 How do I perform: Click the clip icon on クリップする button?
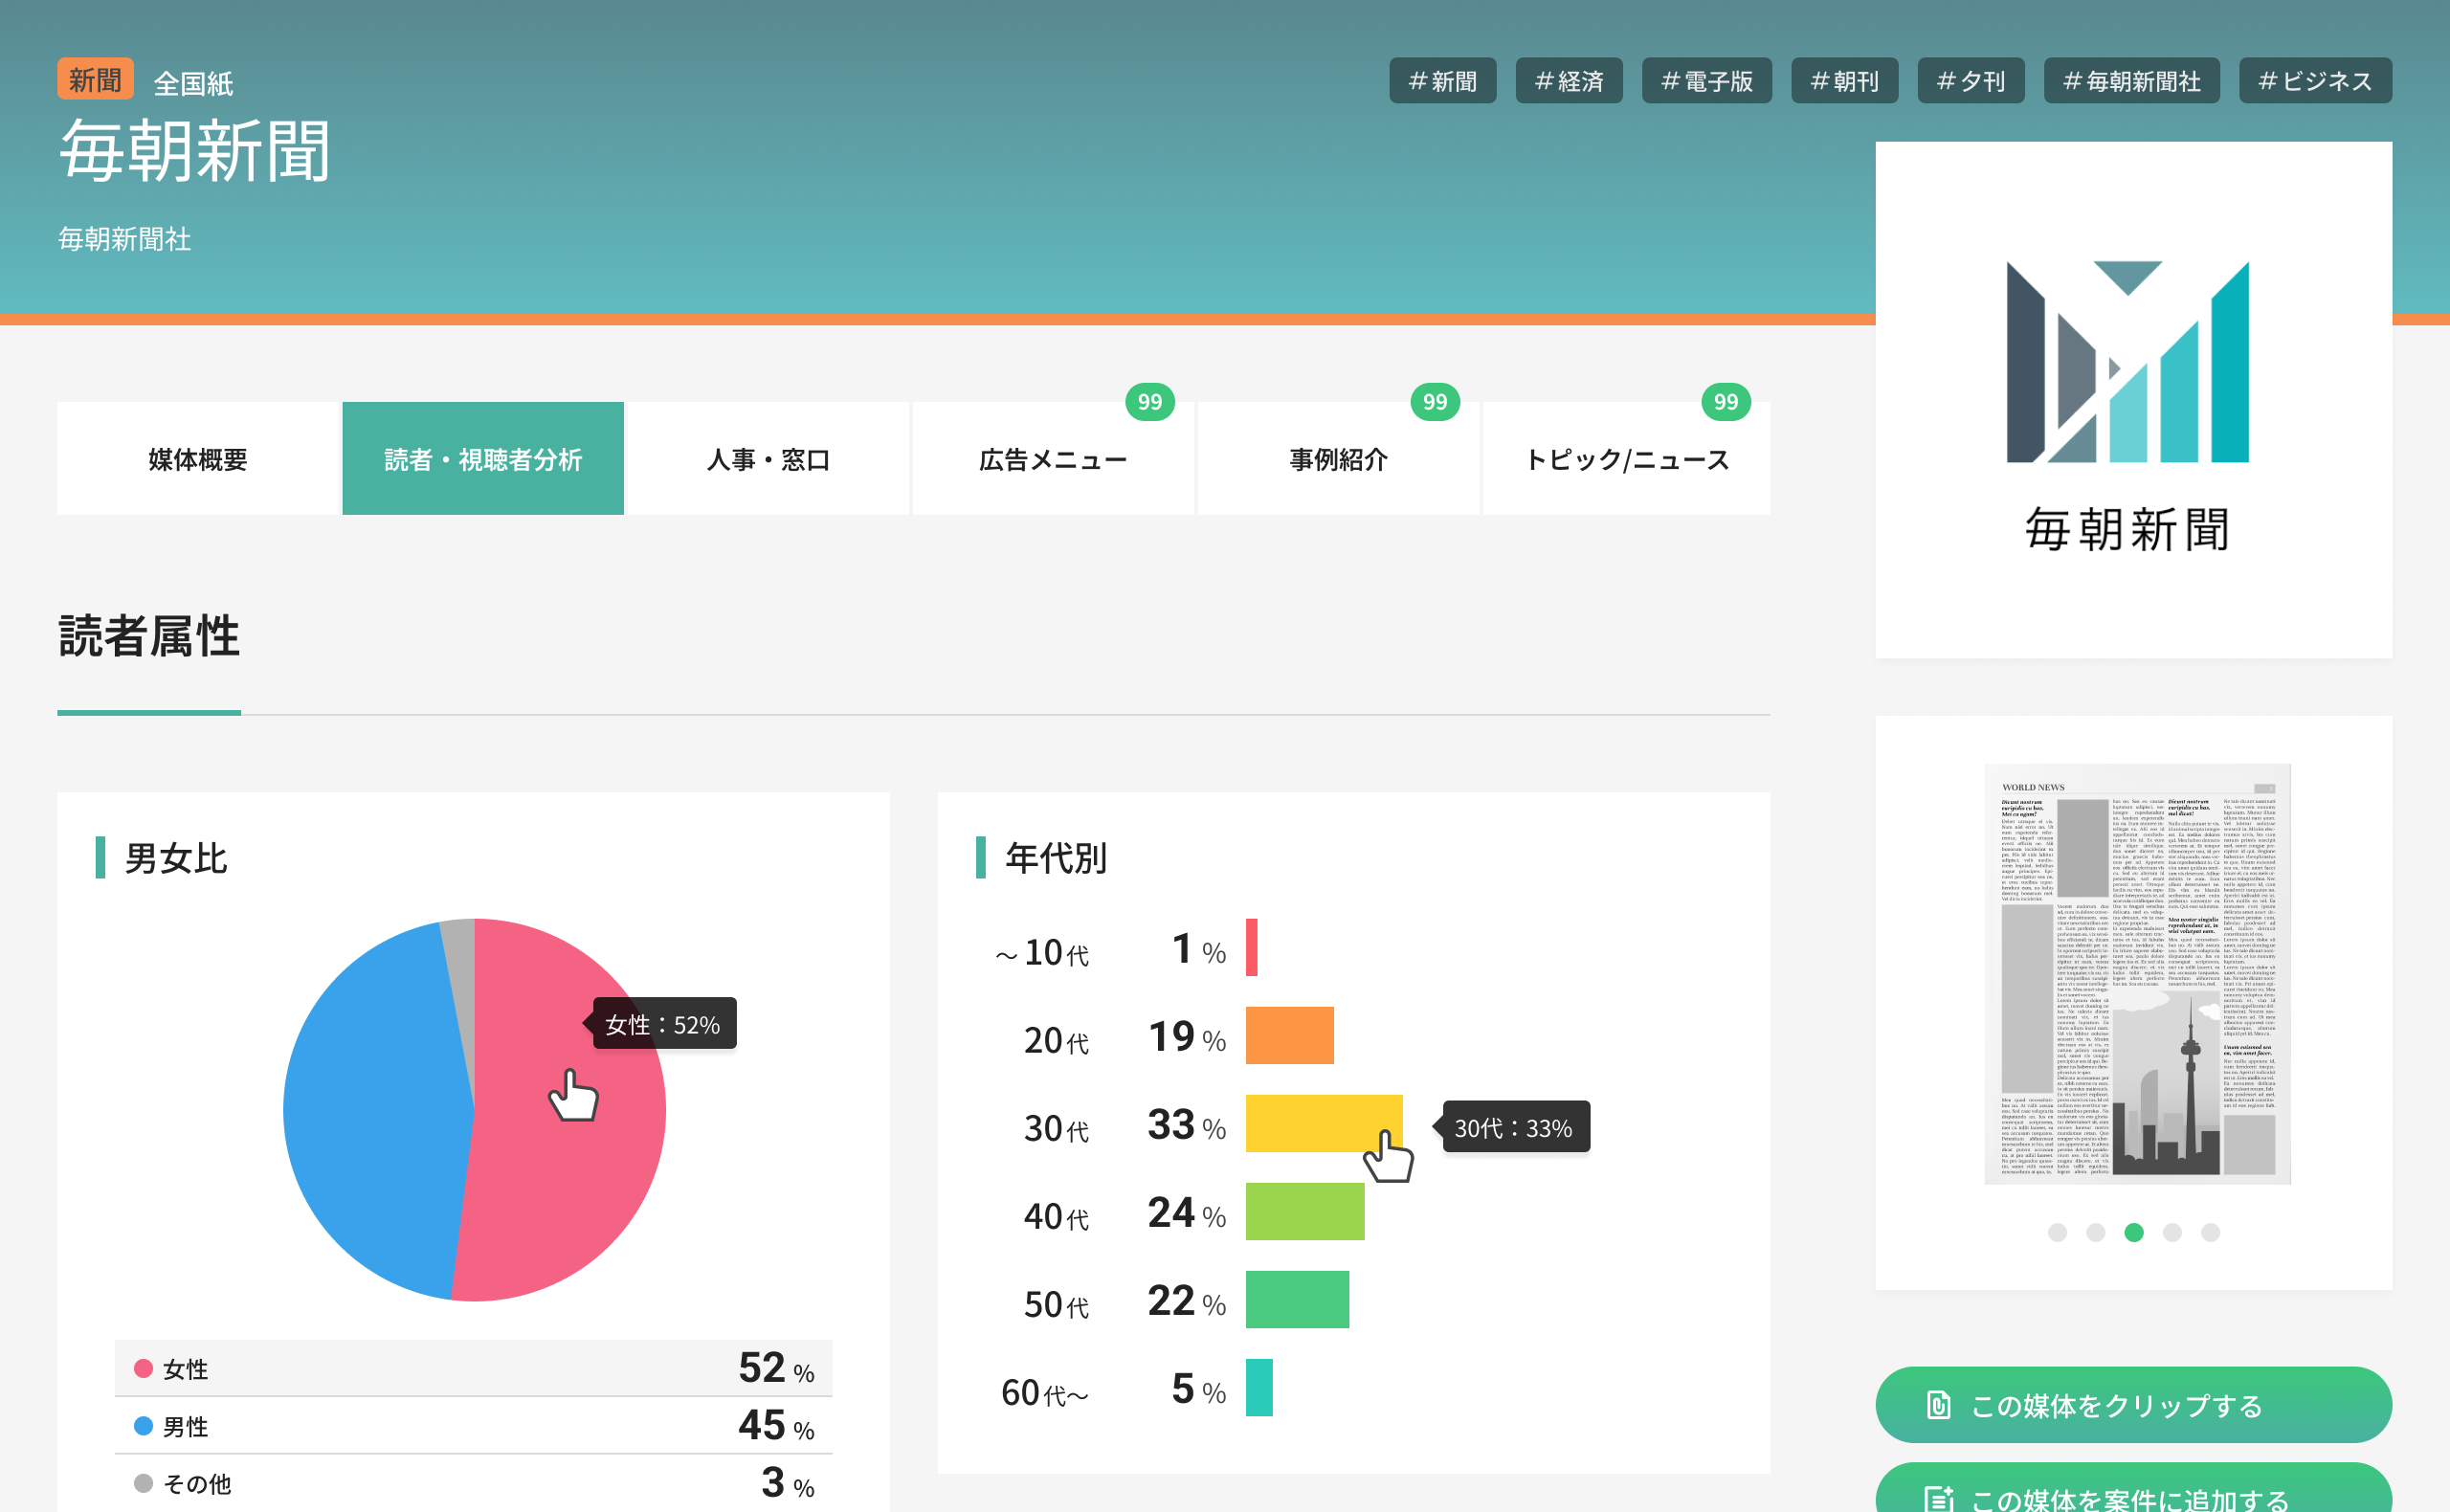pos(1938,1405)
